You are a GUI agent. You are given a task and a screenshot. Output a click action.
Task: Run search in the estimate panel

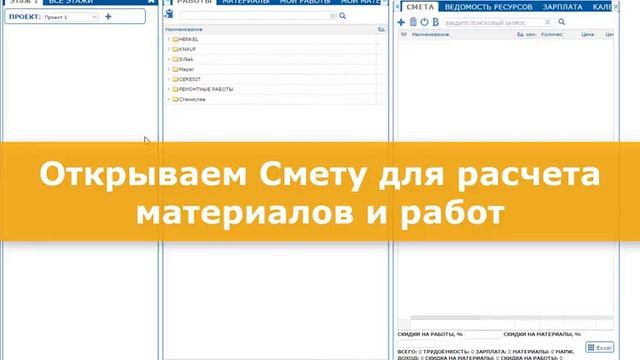(562, 22)
